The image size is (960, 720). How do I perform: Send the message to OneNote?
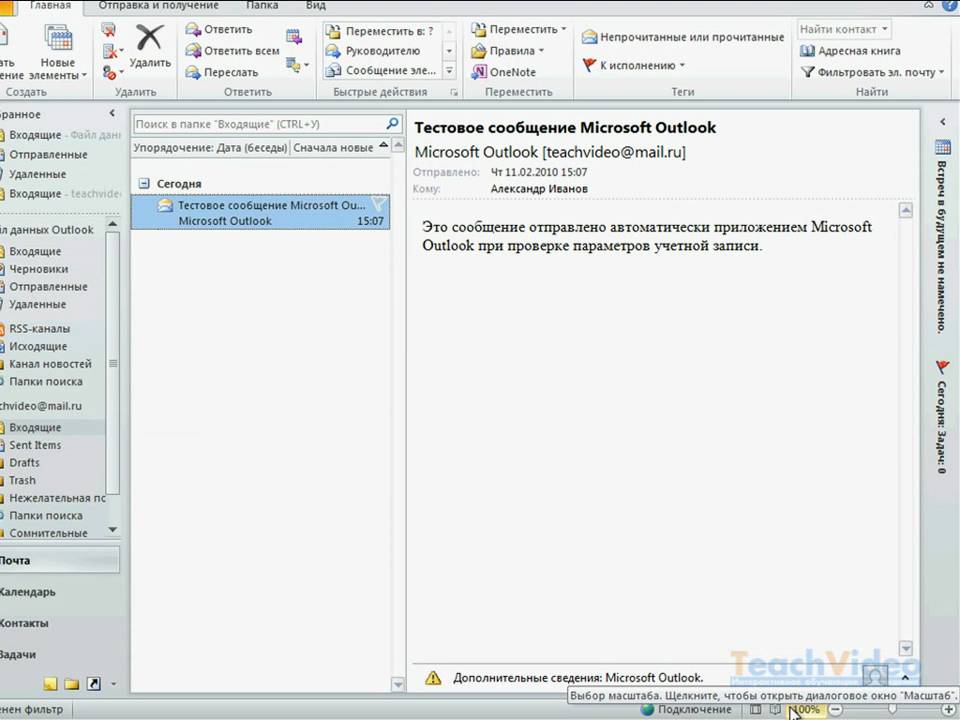tap(503, 72)
